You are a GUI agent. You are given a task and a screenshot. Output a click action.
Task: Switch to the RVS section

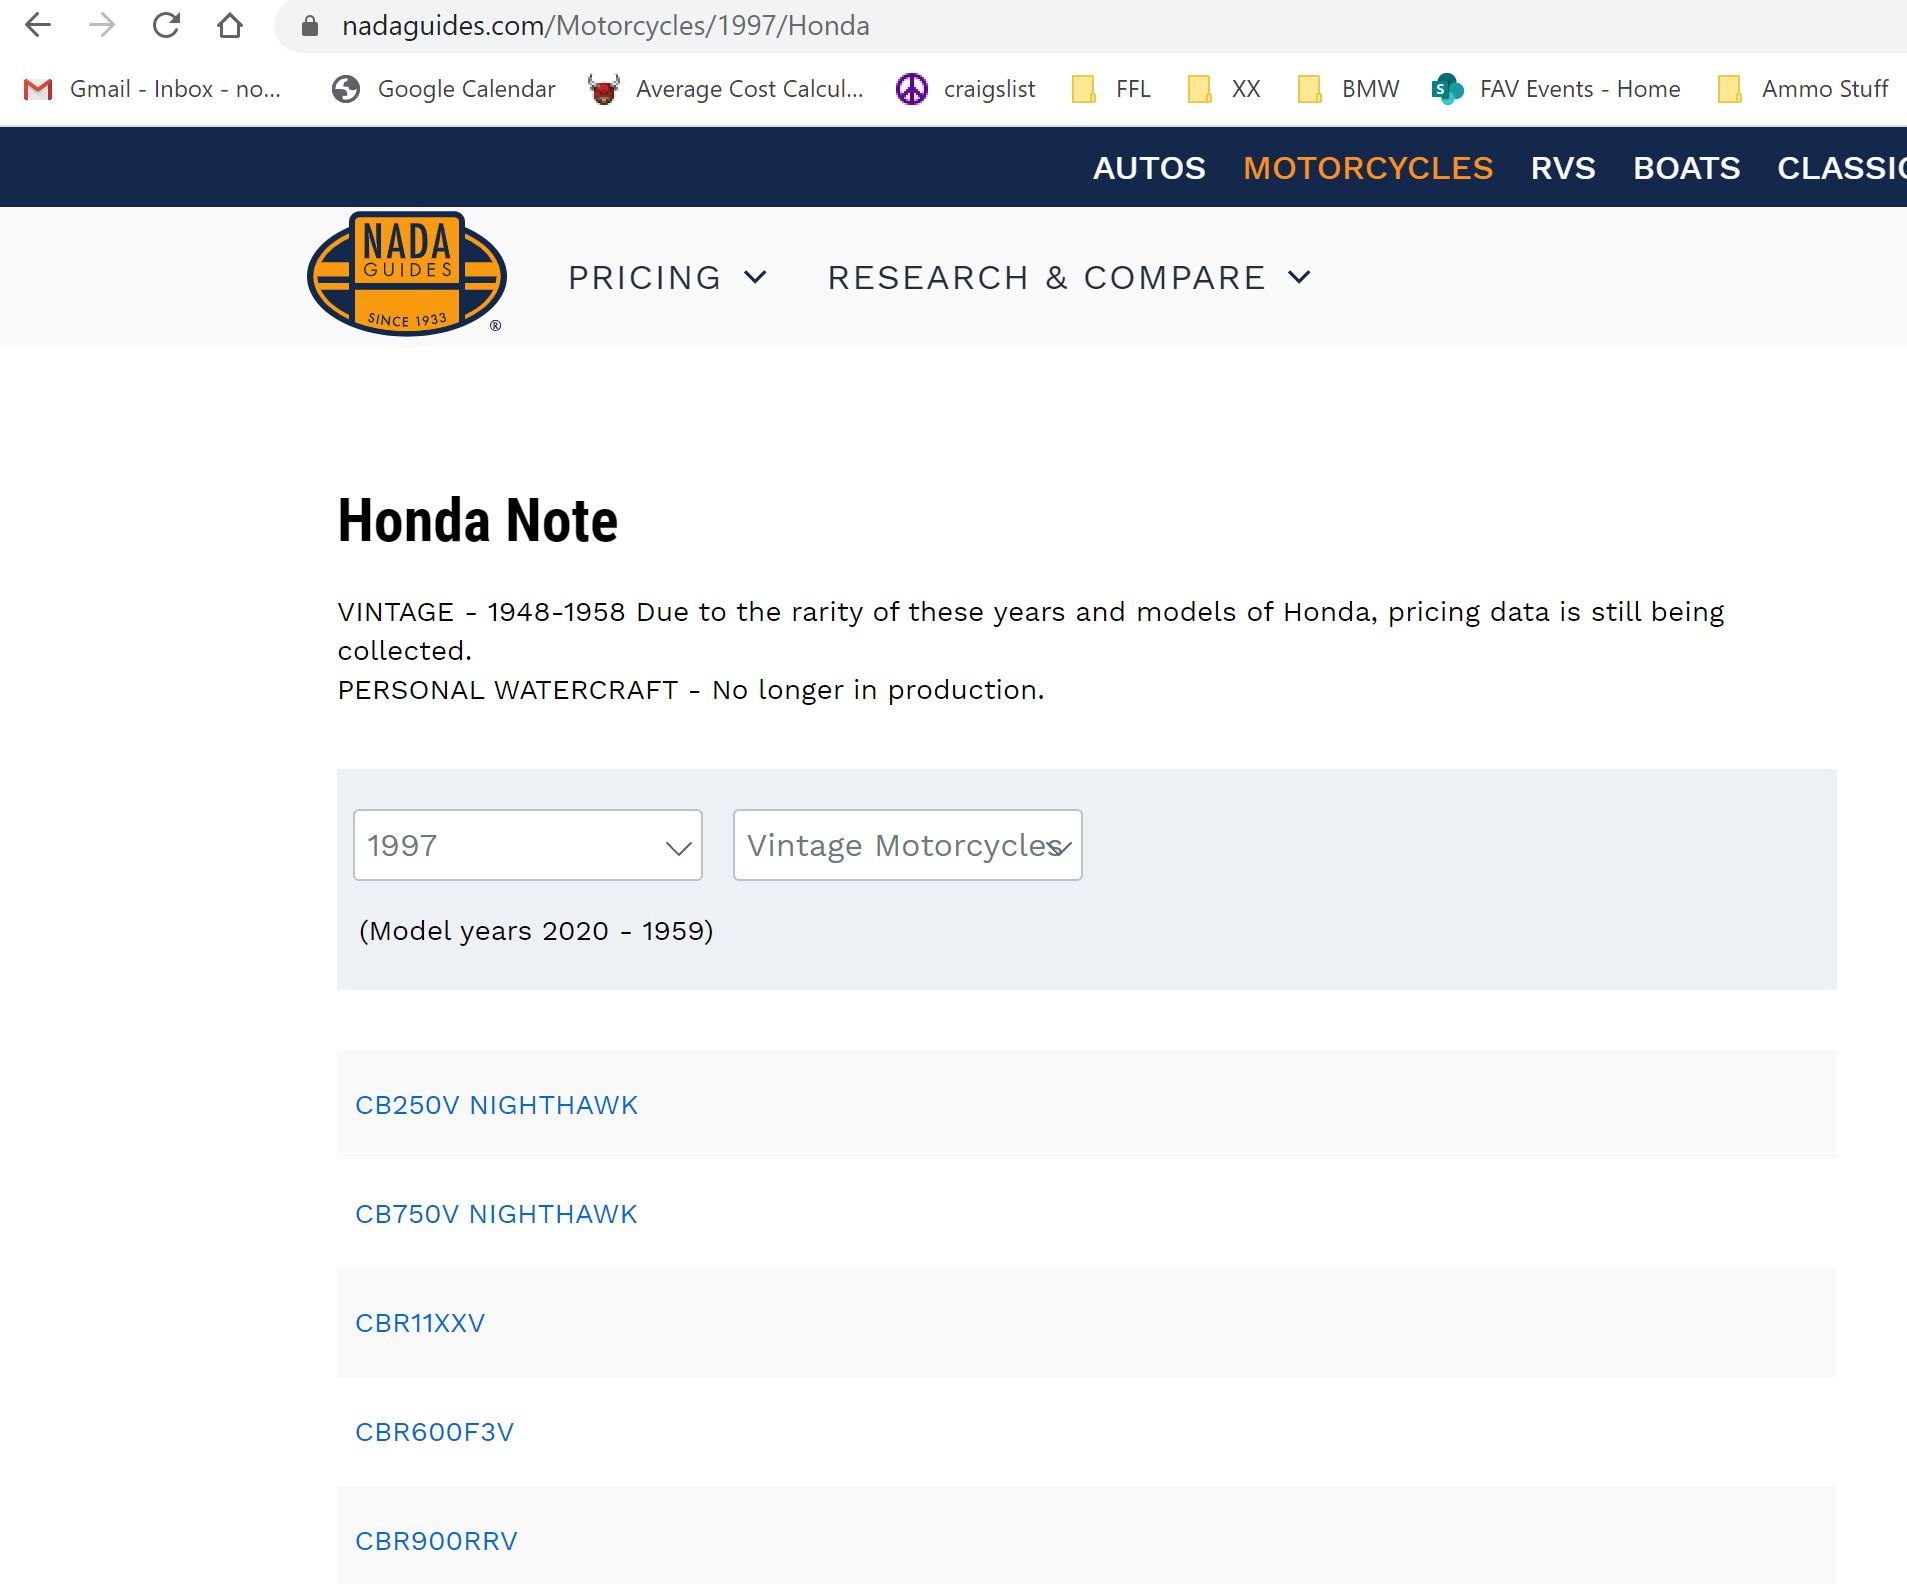1563,168
